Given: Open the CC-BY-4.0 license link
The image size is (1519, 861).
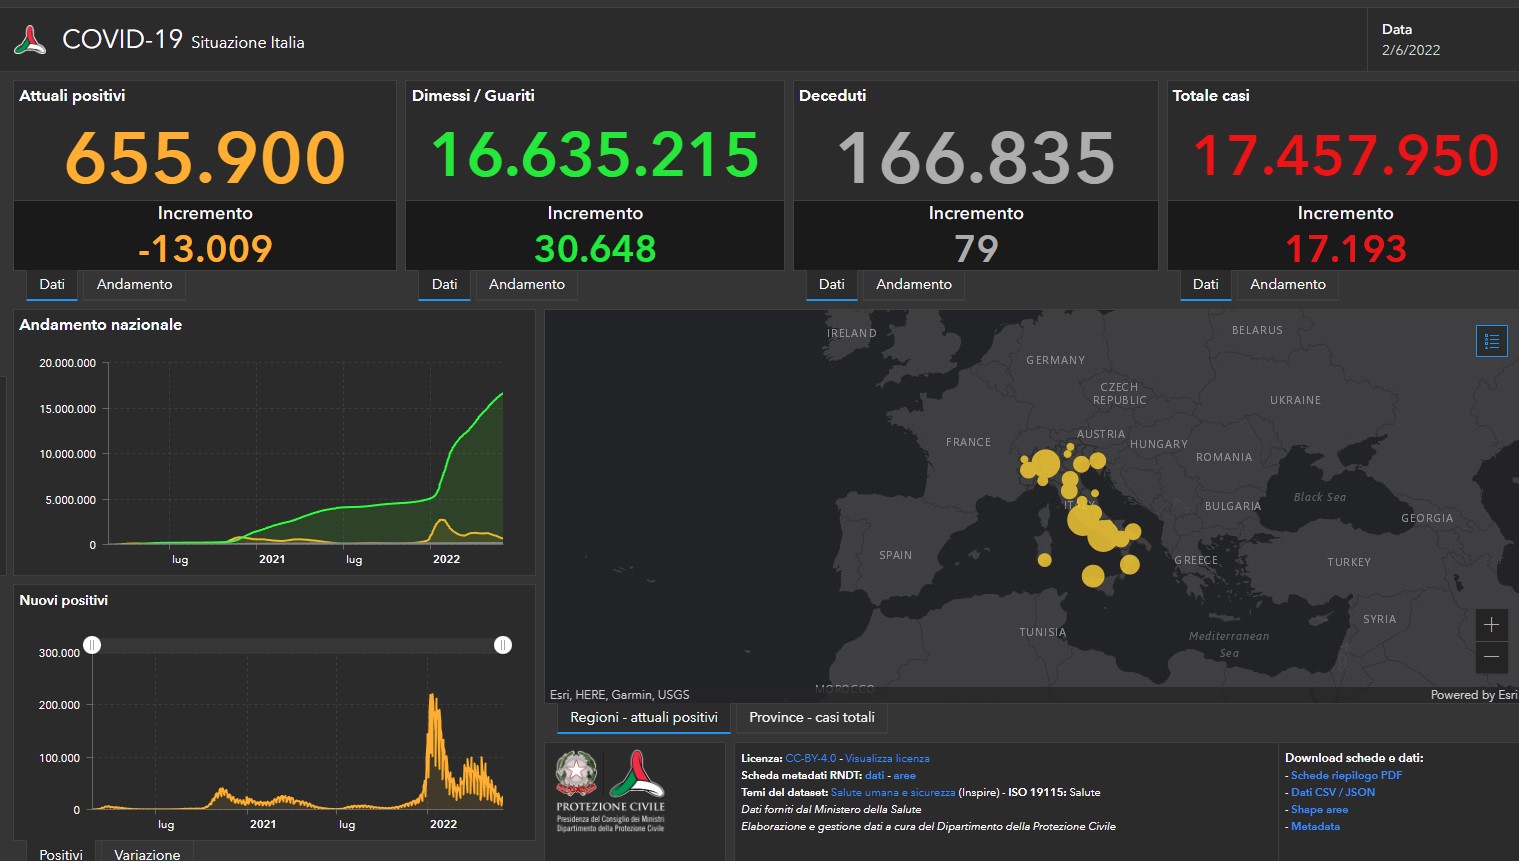Looking at the screenshot, I should pos(810,758).
